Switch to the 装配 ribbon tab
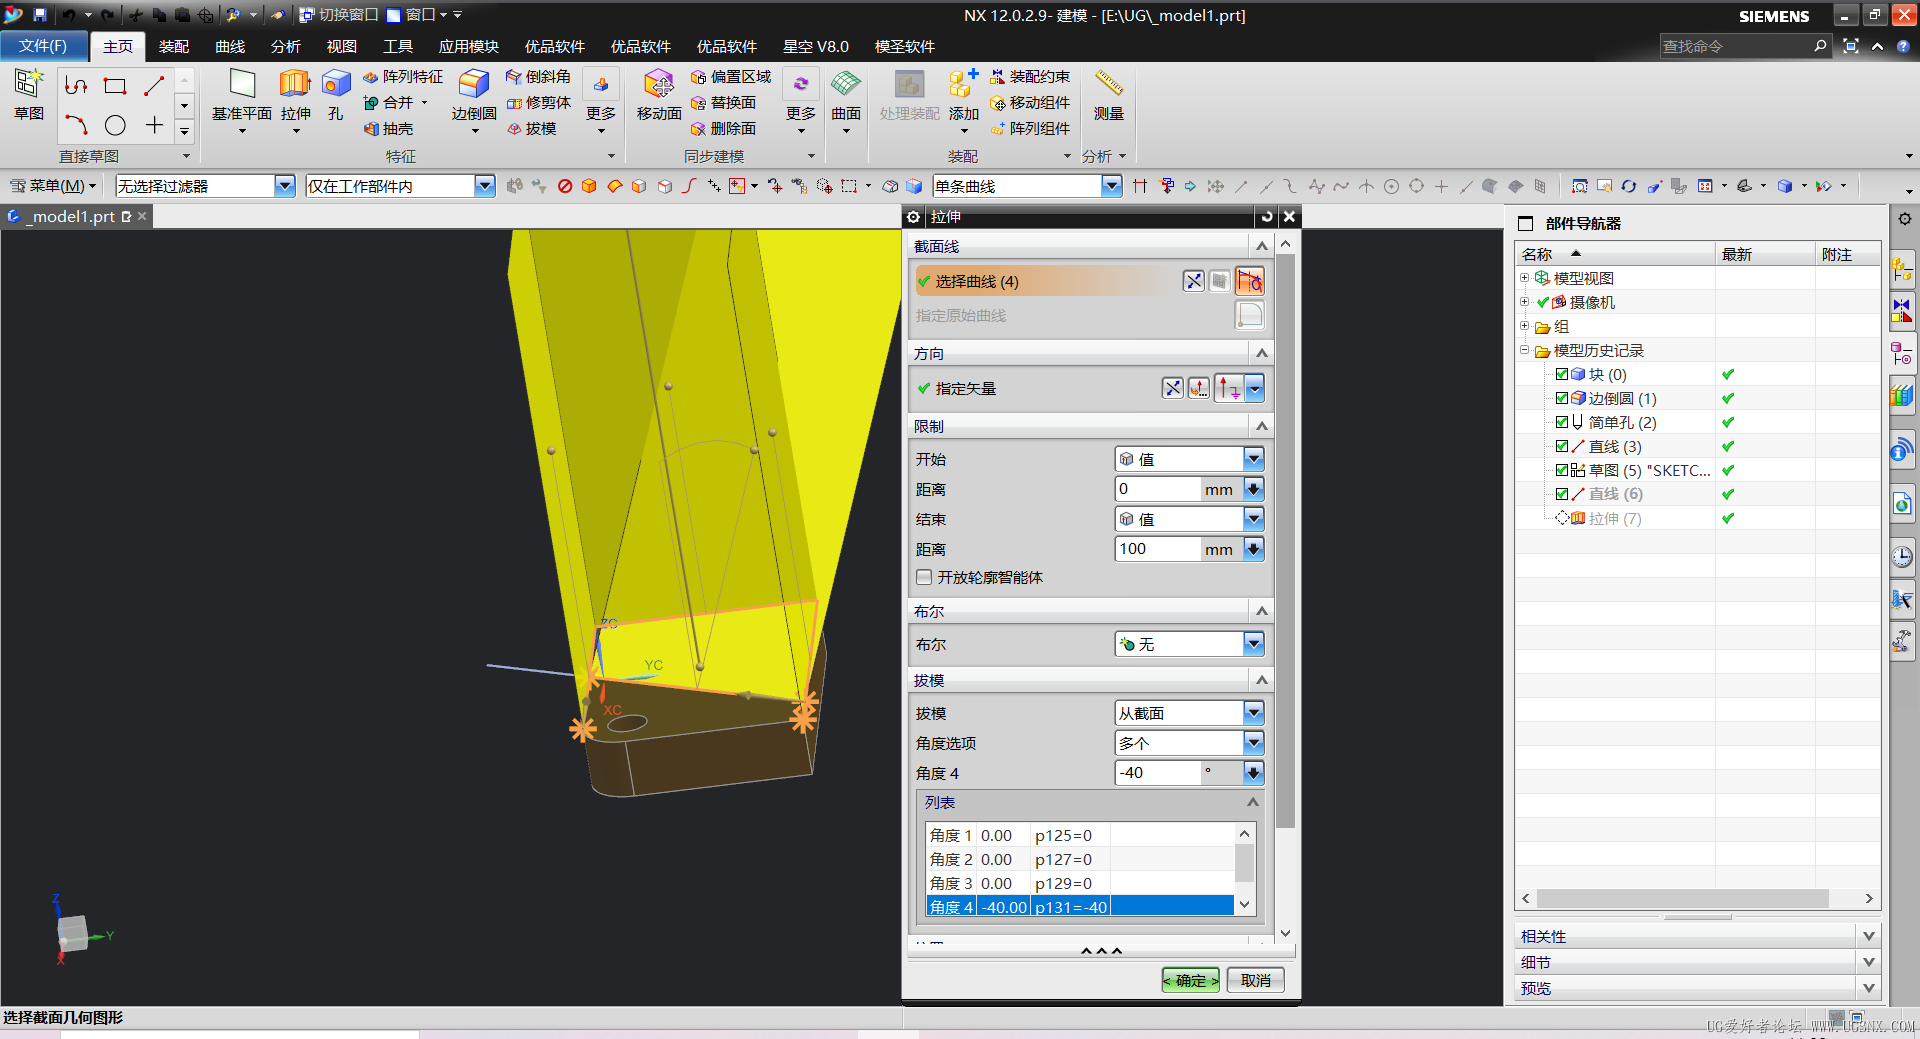1920x1039 pixels. click(x=174, y=46)
